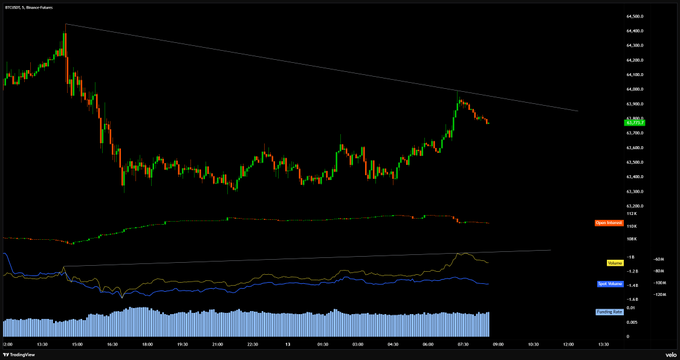The image size is (680, 360).
Task: Click the -100 M spot volume axis value
Action: click(x=660, y=283)
